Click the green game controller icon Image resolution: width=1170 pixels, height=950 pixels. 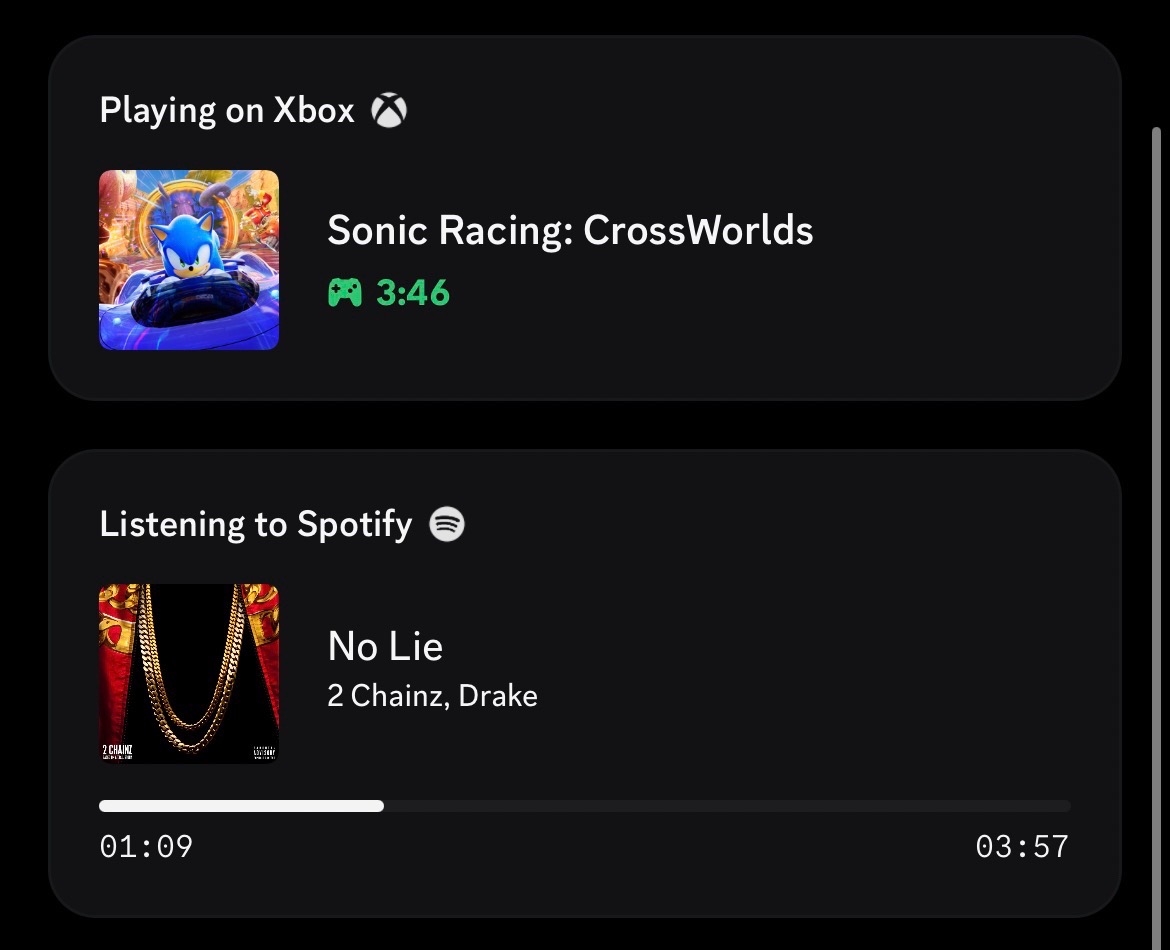[345, 293]
